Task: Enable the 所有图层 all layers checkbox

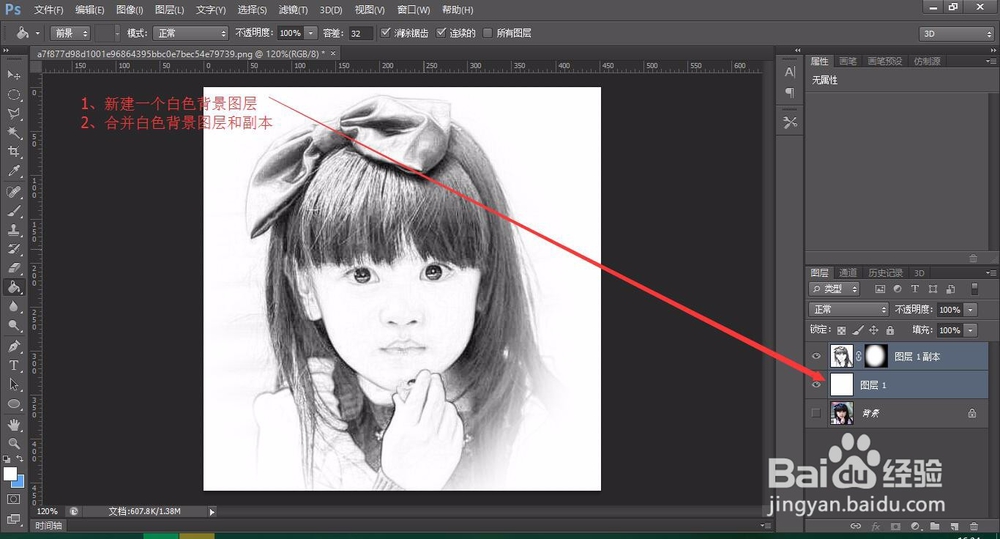Action: click(x=488, y=33)
